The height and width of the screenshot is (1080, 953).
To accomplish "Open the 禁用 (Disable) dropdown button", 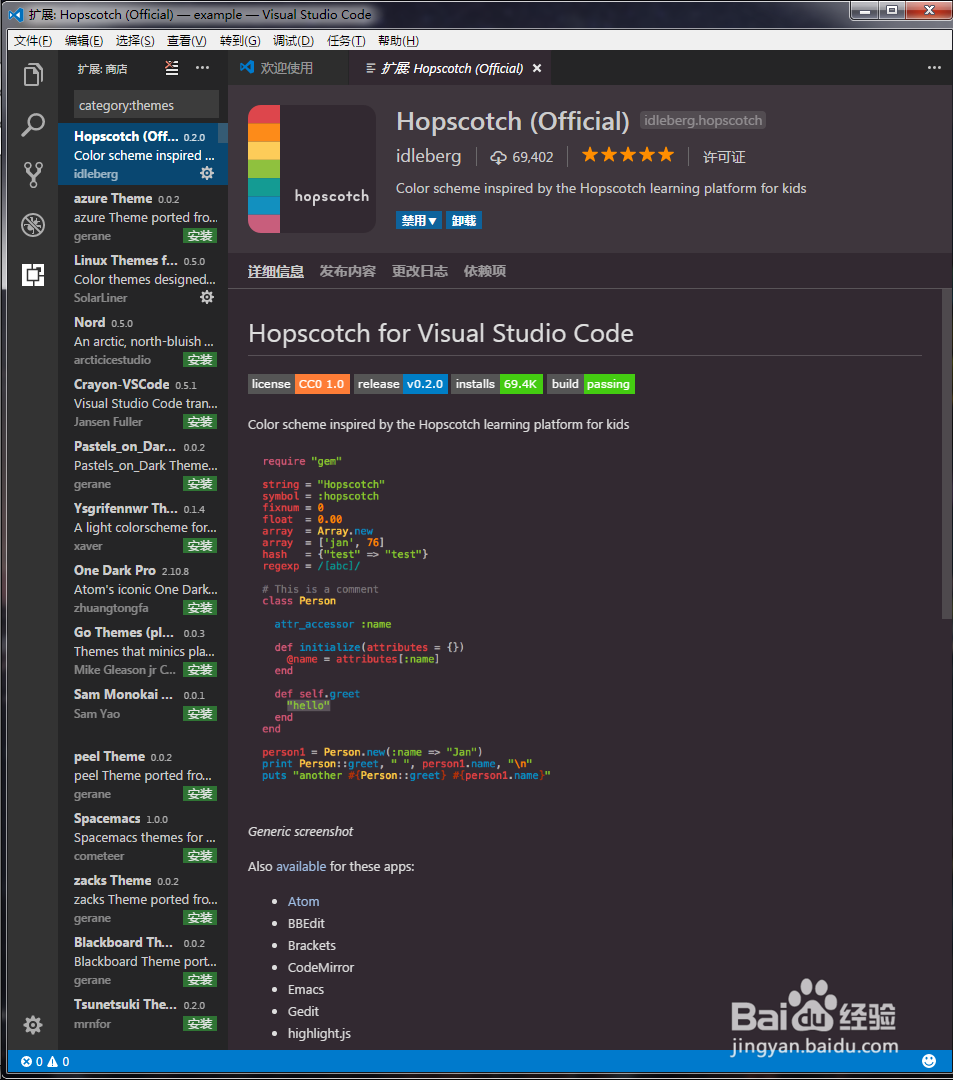I will point(419,220).
